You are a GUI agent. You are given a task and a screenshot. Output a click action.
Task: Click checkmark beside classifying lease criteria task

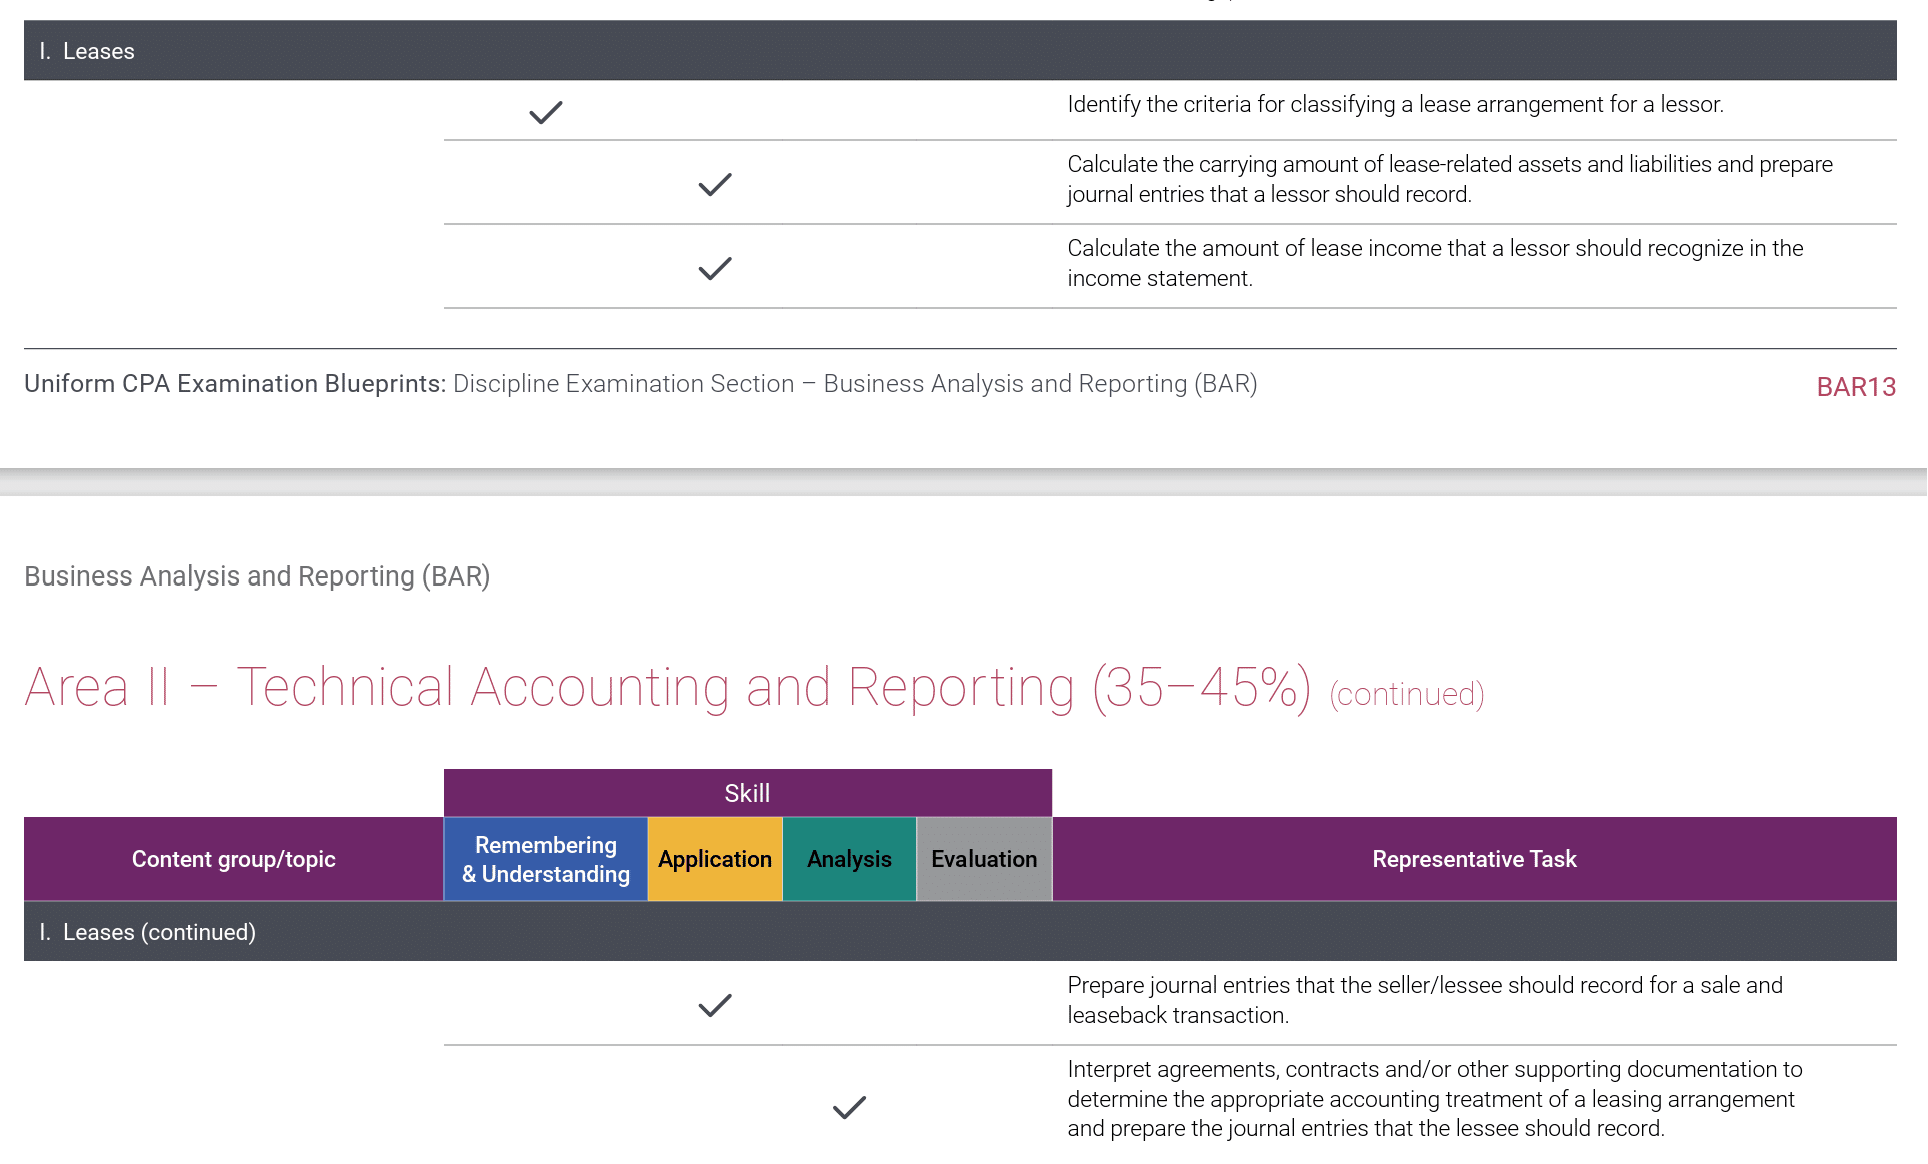point(546,112)
